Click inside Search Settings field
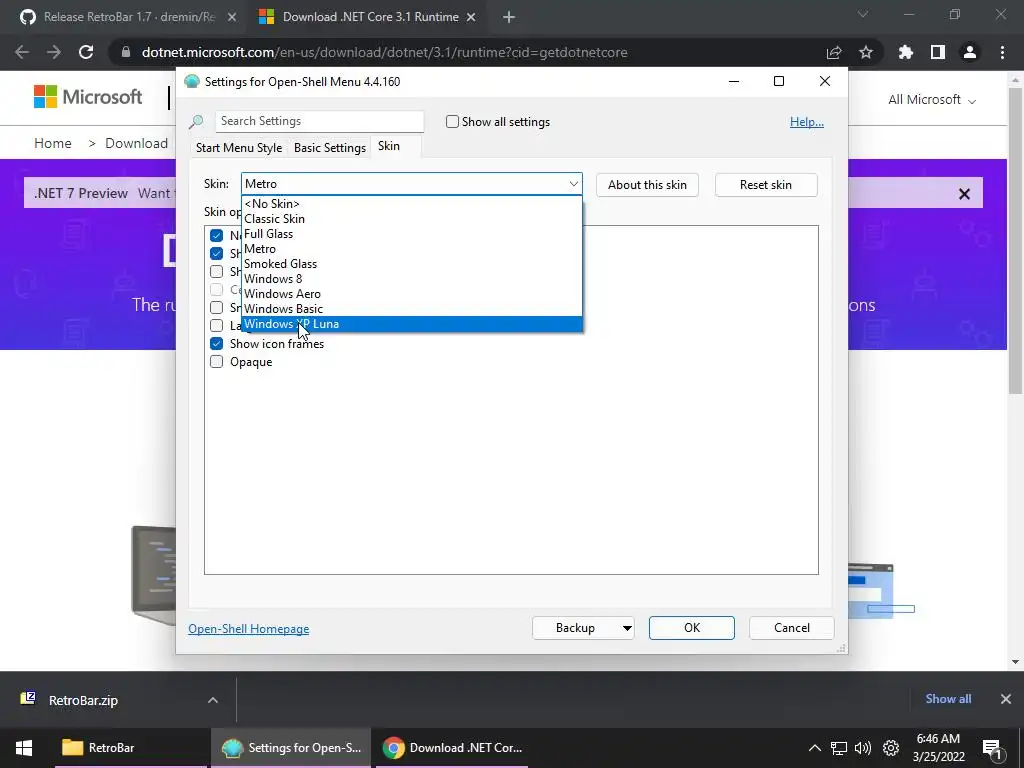 click(x=319, y=121)
